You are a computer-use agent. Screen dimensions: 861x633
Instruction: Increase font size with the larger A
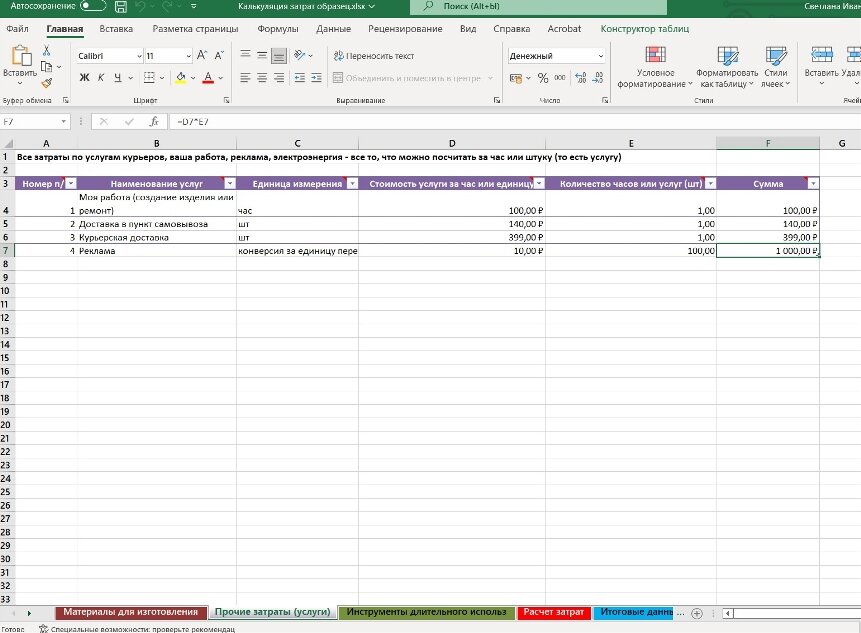(202, 55)
